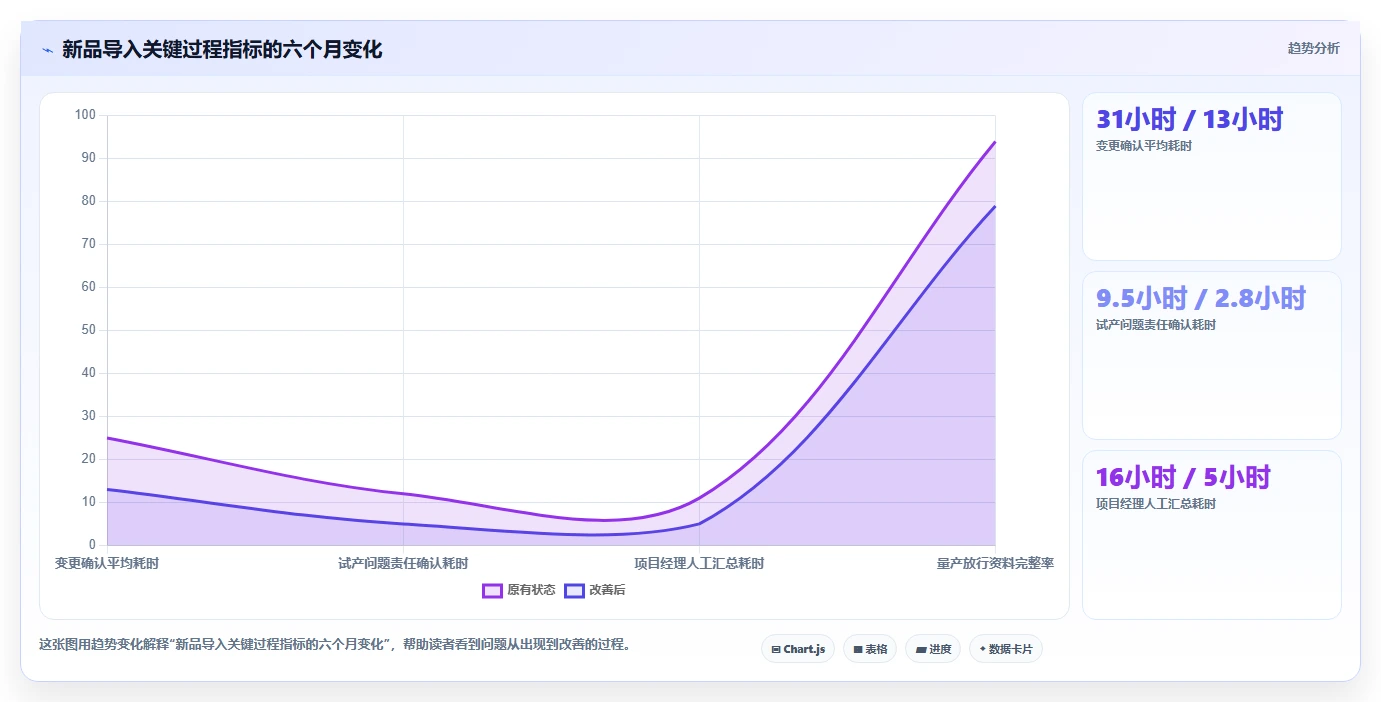Viewport: 1381px width, 702px height.
Task: Click the 原有状态 legend label
Action: coord(531,590)
